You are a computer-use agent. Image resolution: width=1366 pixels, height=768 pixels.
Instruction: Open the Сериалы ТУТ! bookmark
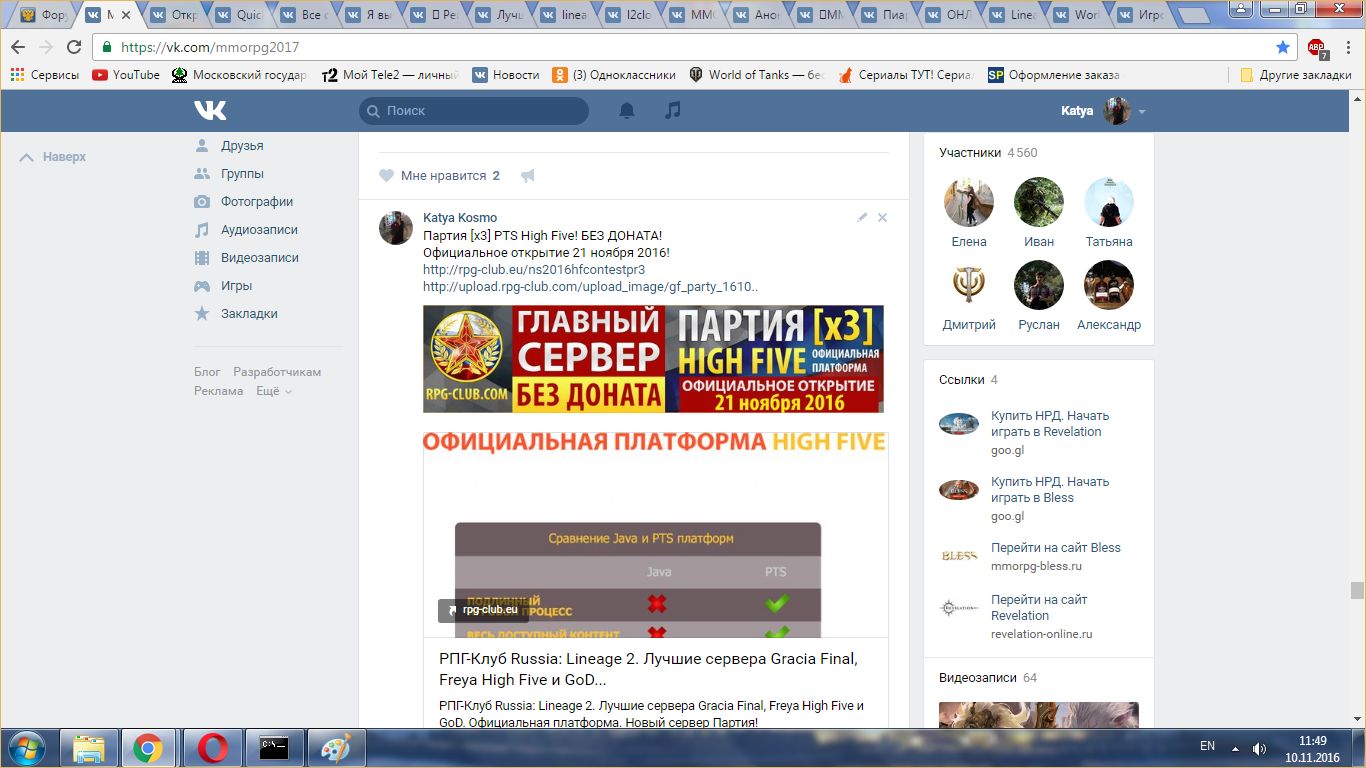click(x=907, y=75)
